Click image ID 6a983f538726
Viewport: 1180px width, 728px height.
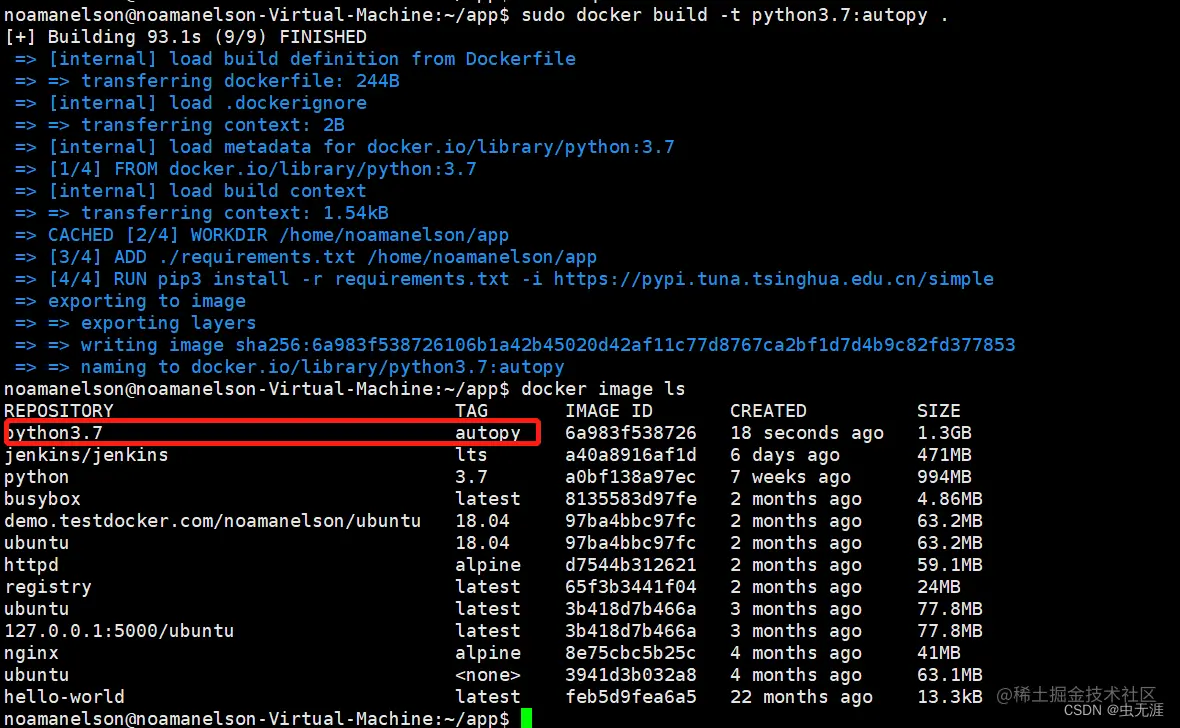coord(631,433)
